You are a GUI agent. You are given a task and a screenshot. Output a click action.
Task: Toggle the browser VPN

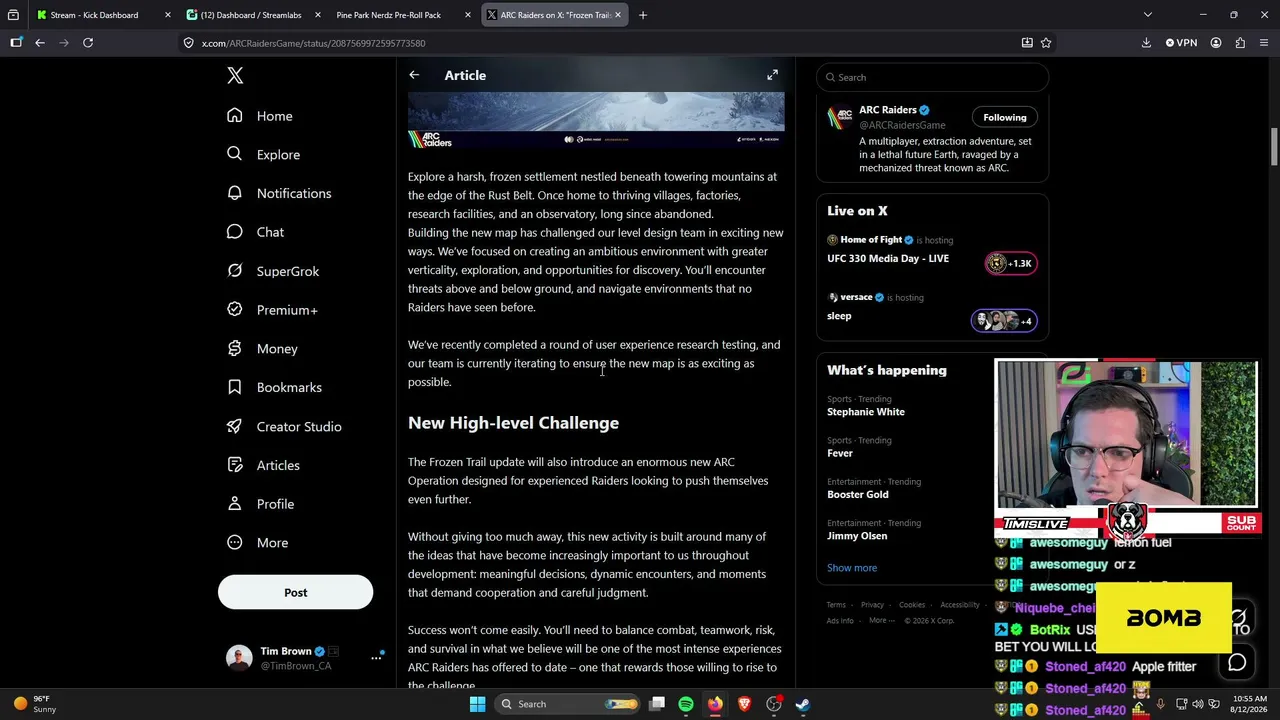1181,43
